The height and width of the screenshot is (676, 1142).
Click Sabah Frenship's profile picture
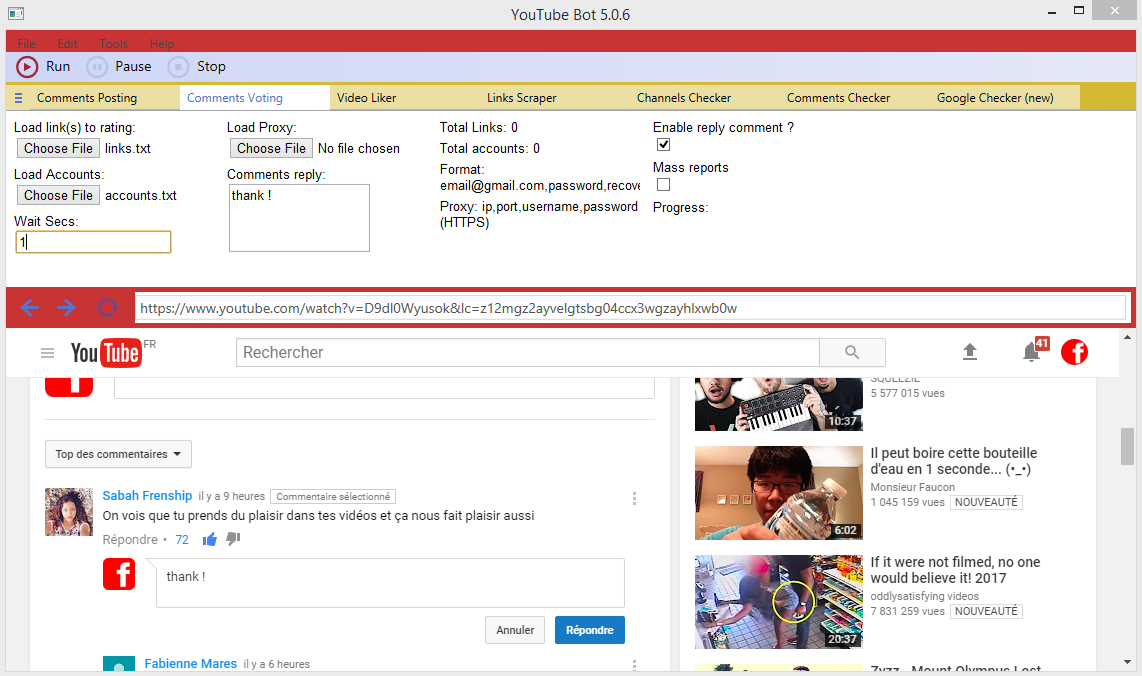[69, 512]
